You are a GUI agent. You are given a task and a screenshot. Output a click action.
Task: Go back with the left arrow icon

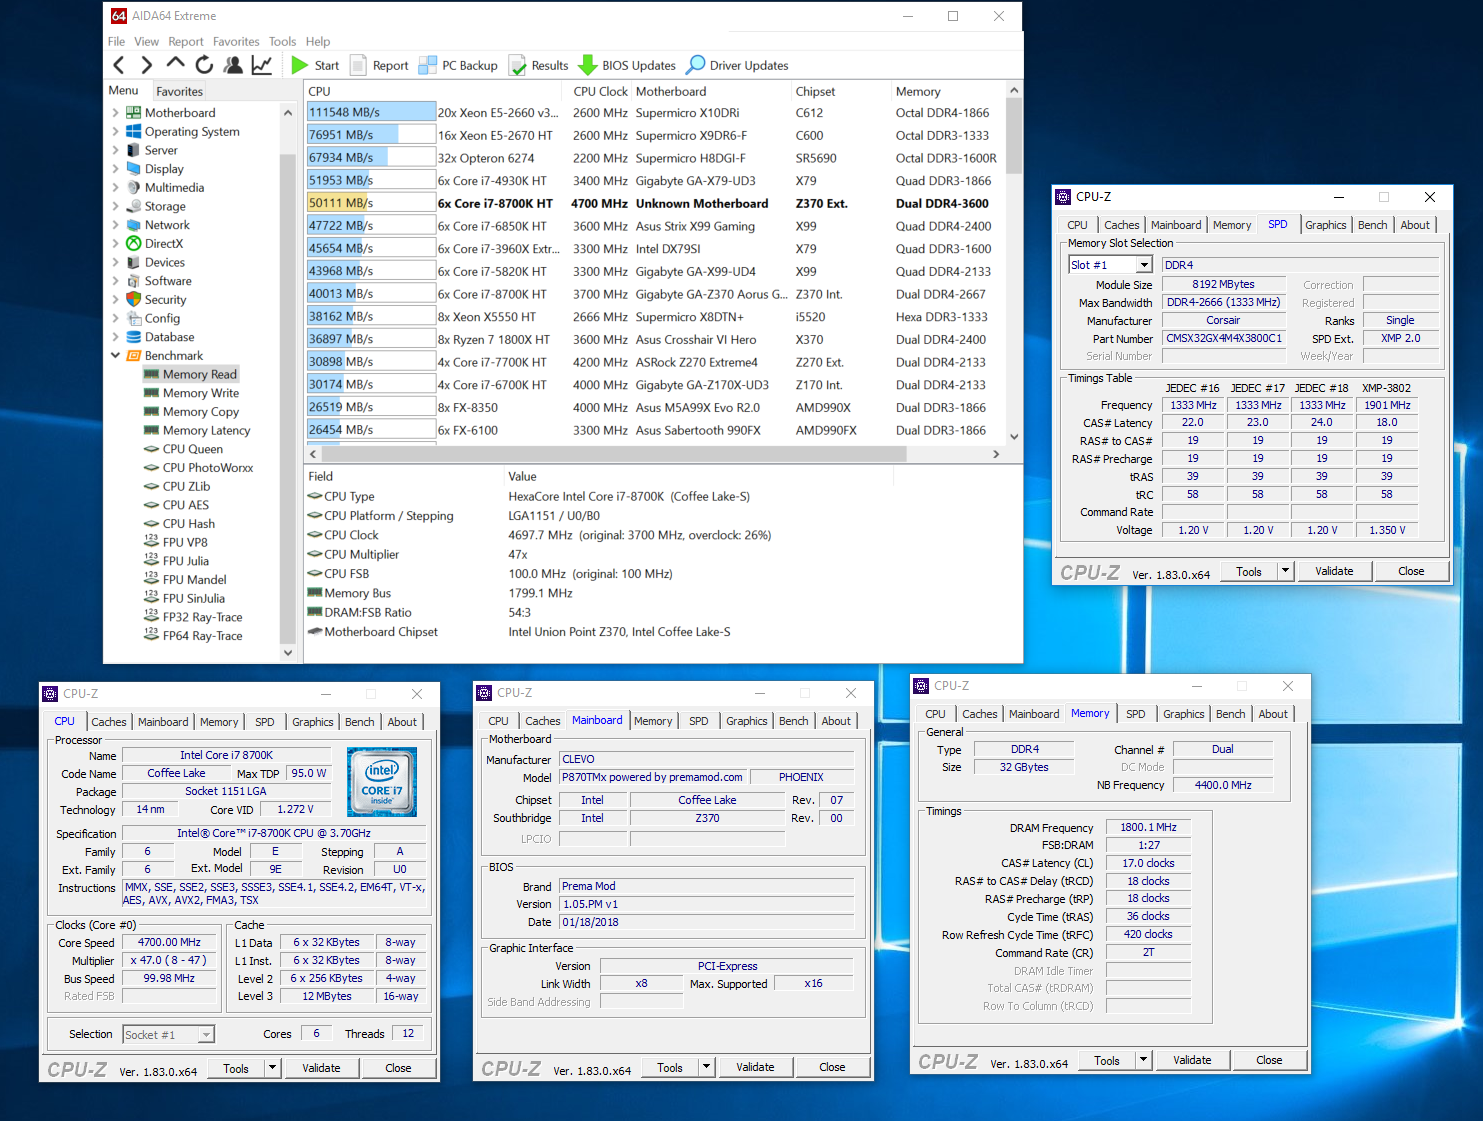click(119, 65)
